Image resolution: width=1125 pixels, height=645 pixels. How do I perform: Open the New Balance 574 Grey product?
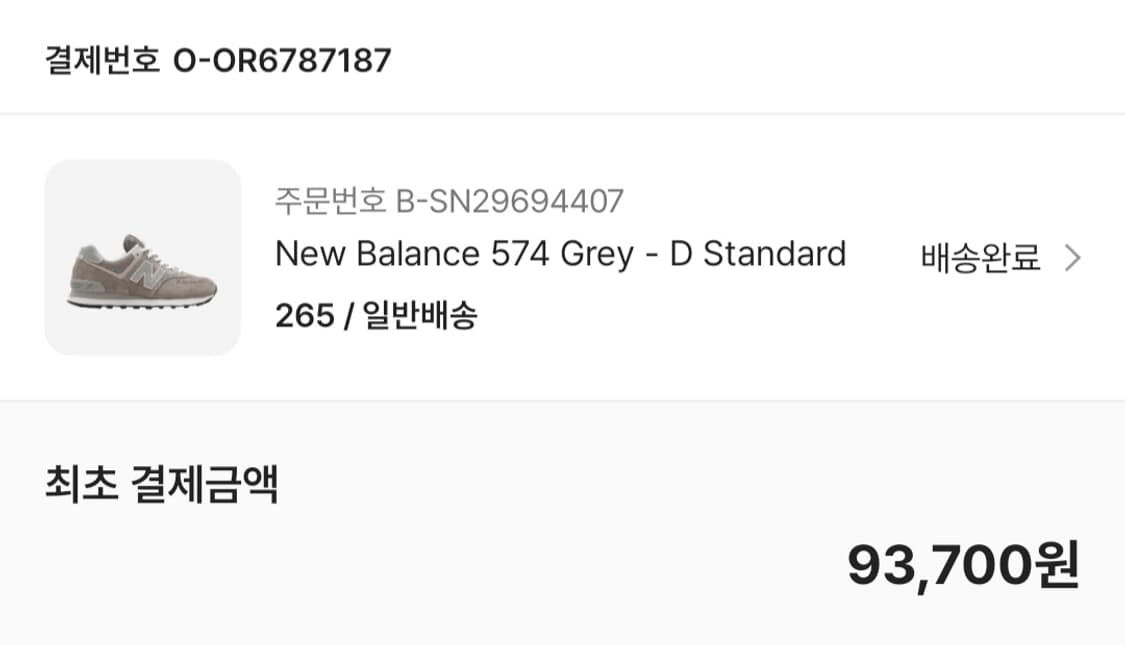coord(560,254)
